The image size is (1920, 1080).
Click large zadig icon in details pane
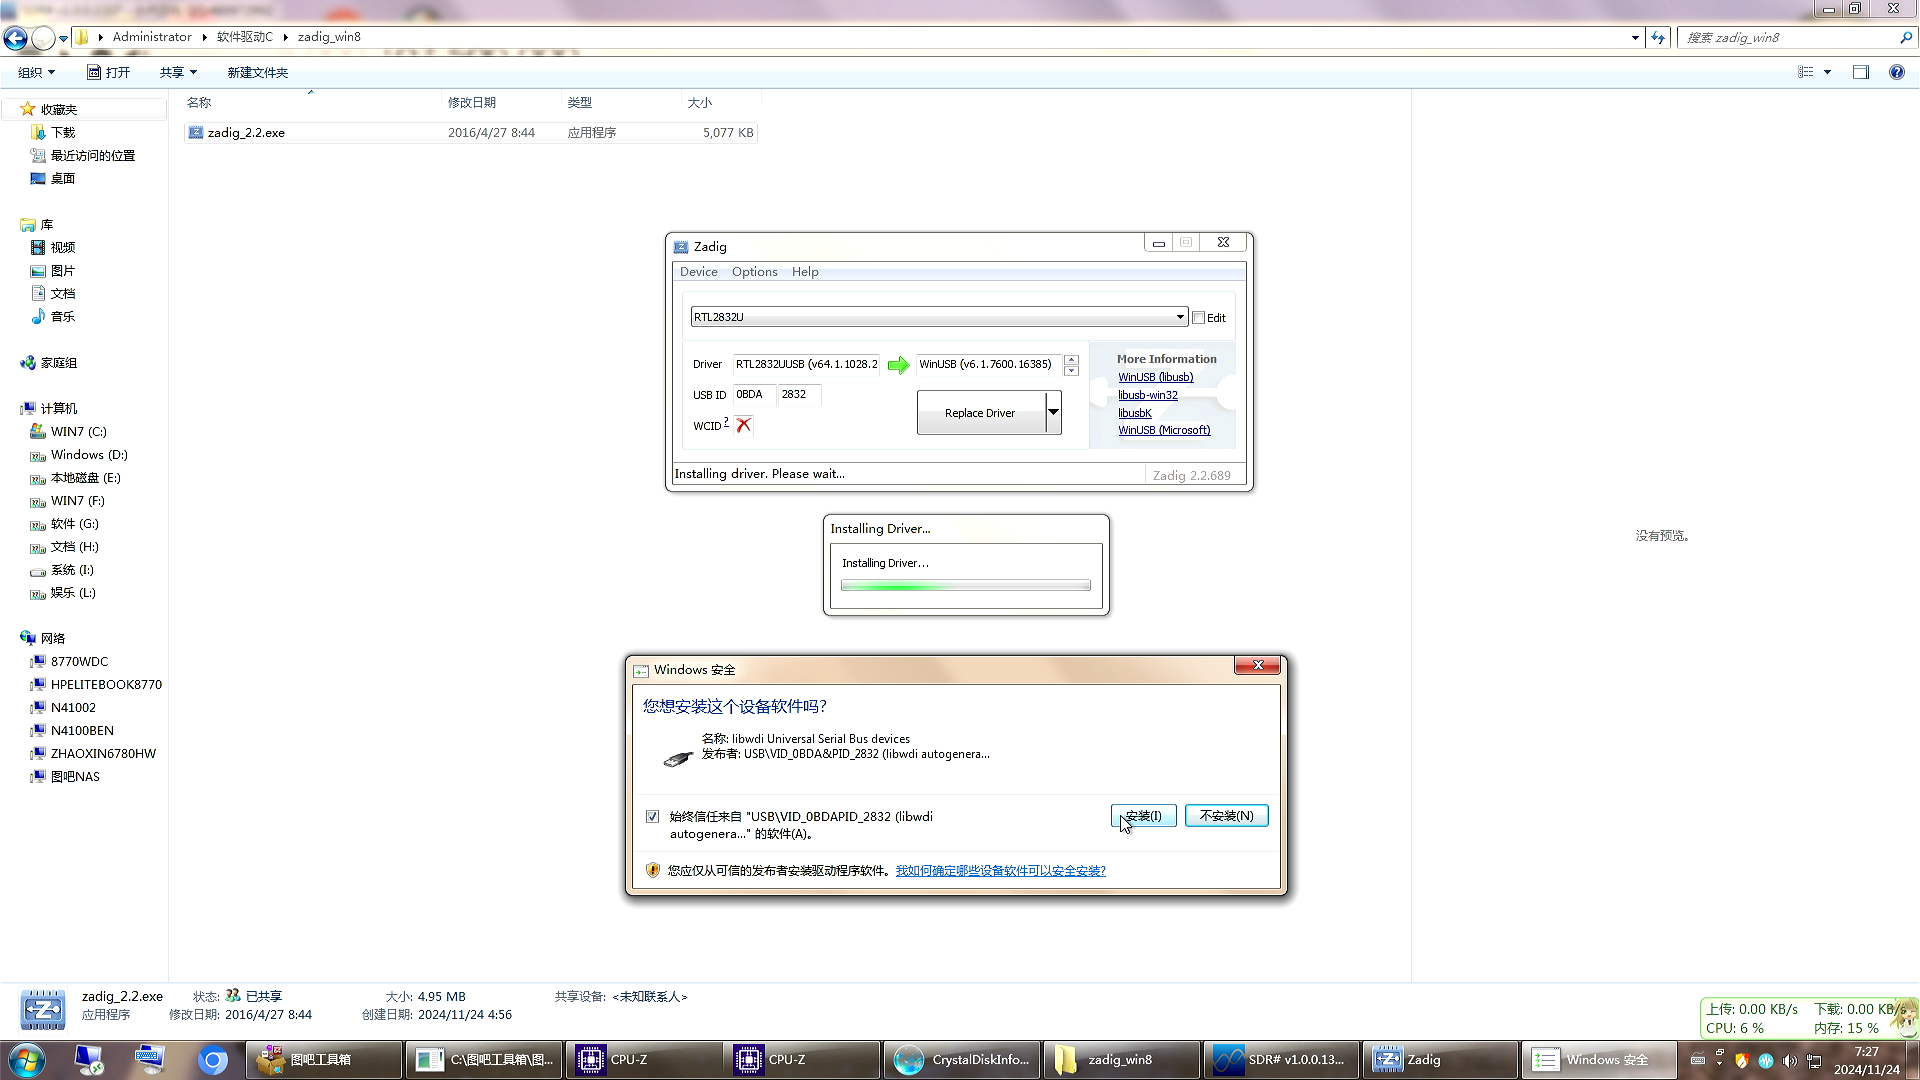[x=43, y=1009]
